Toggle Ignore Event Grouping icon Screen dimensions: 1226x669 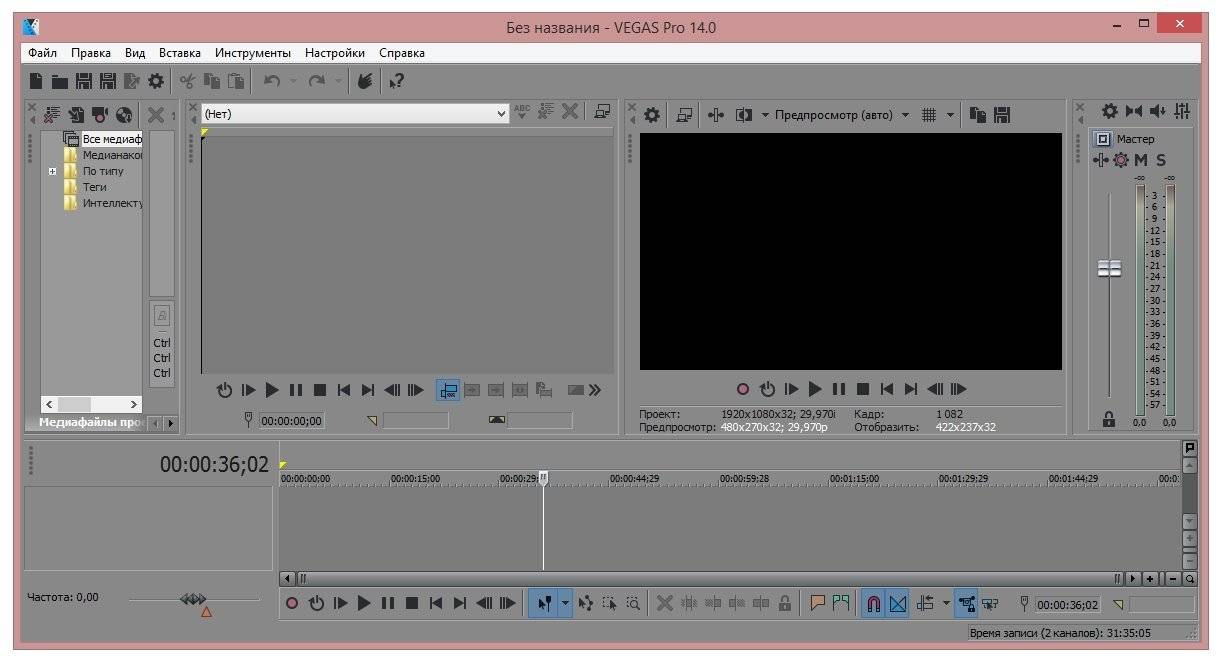point(991,603)
